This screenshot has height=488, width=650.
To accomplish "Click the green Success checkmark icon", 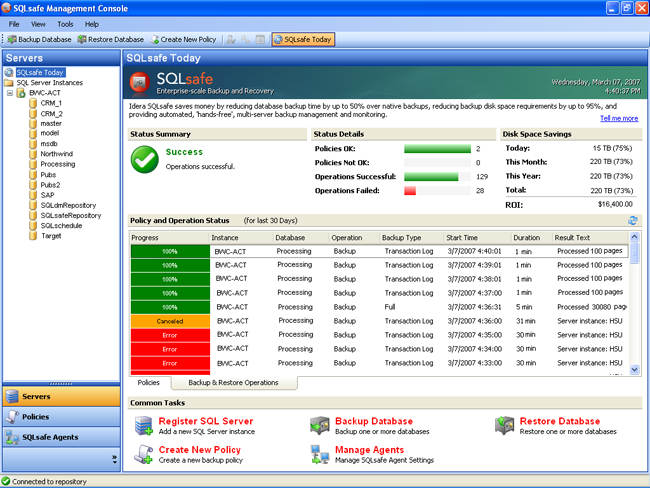I will tap(145, 159).
